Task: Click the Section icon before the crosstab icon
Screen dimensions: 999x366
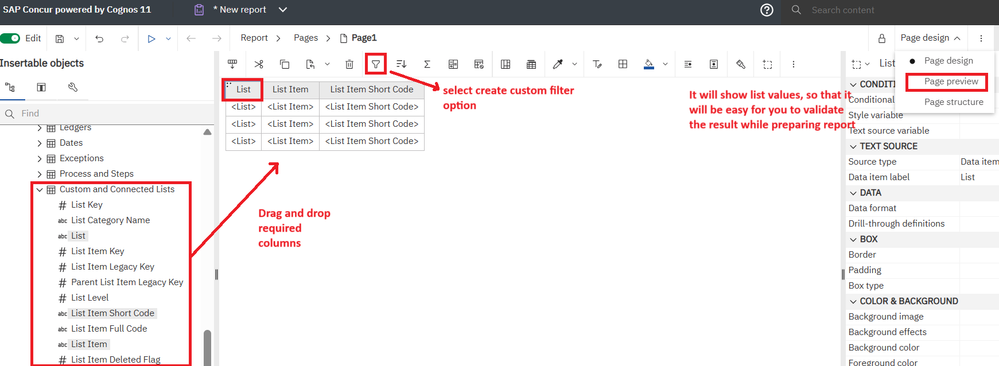Action: tap(479, 64)
